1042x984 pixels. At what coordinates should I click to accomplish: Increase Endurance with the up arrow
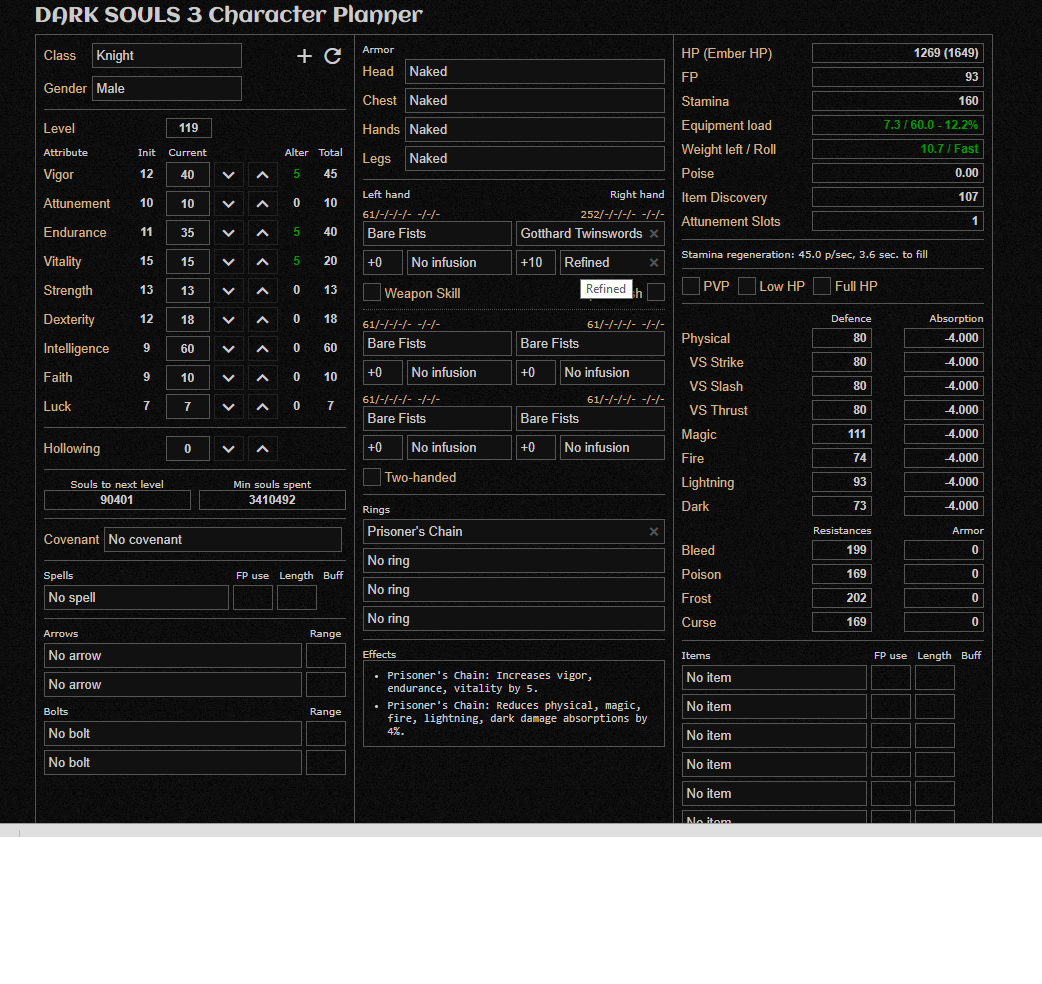tap(262, 233)
